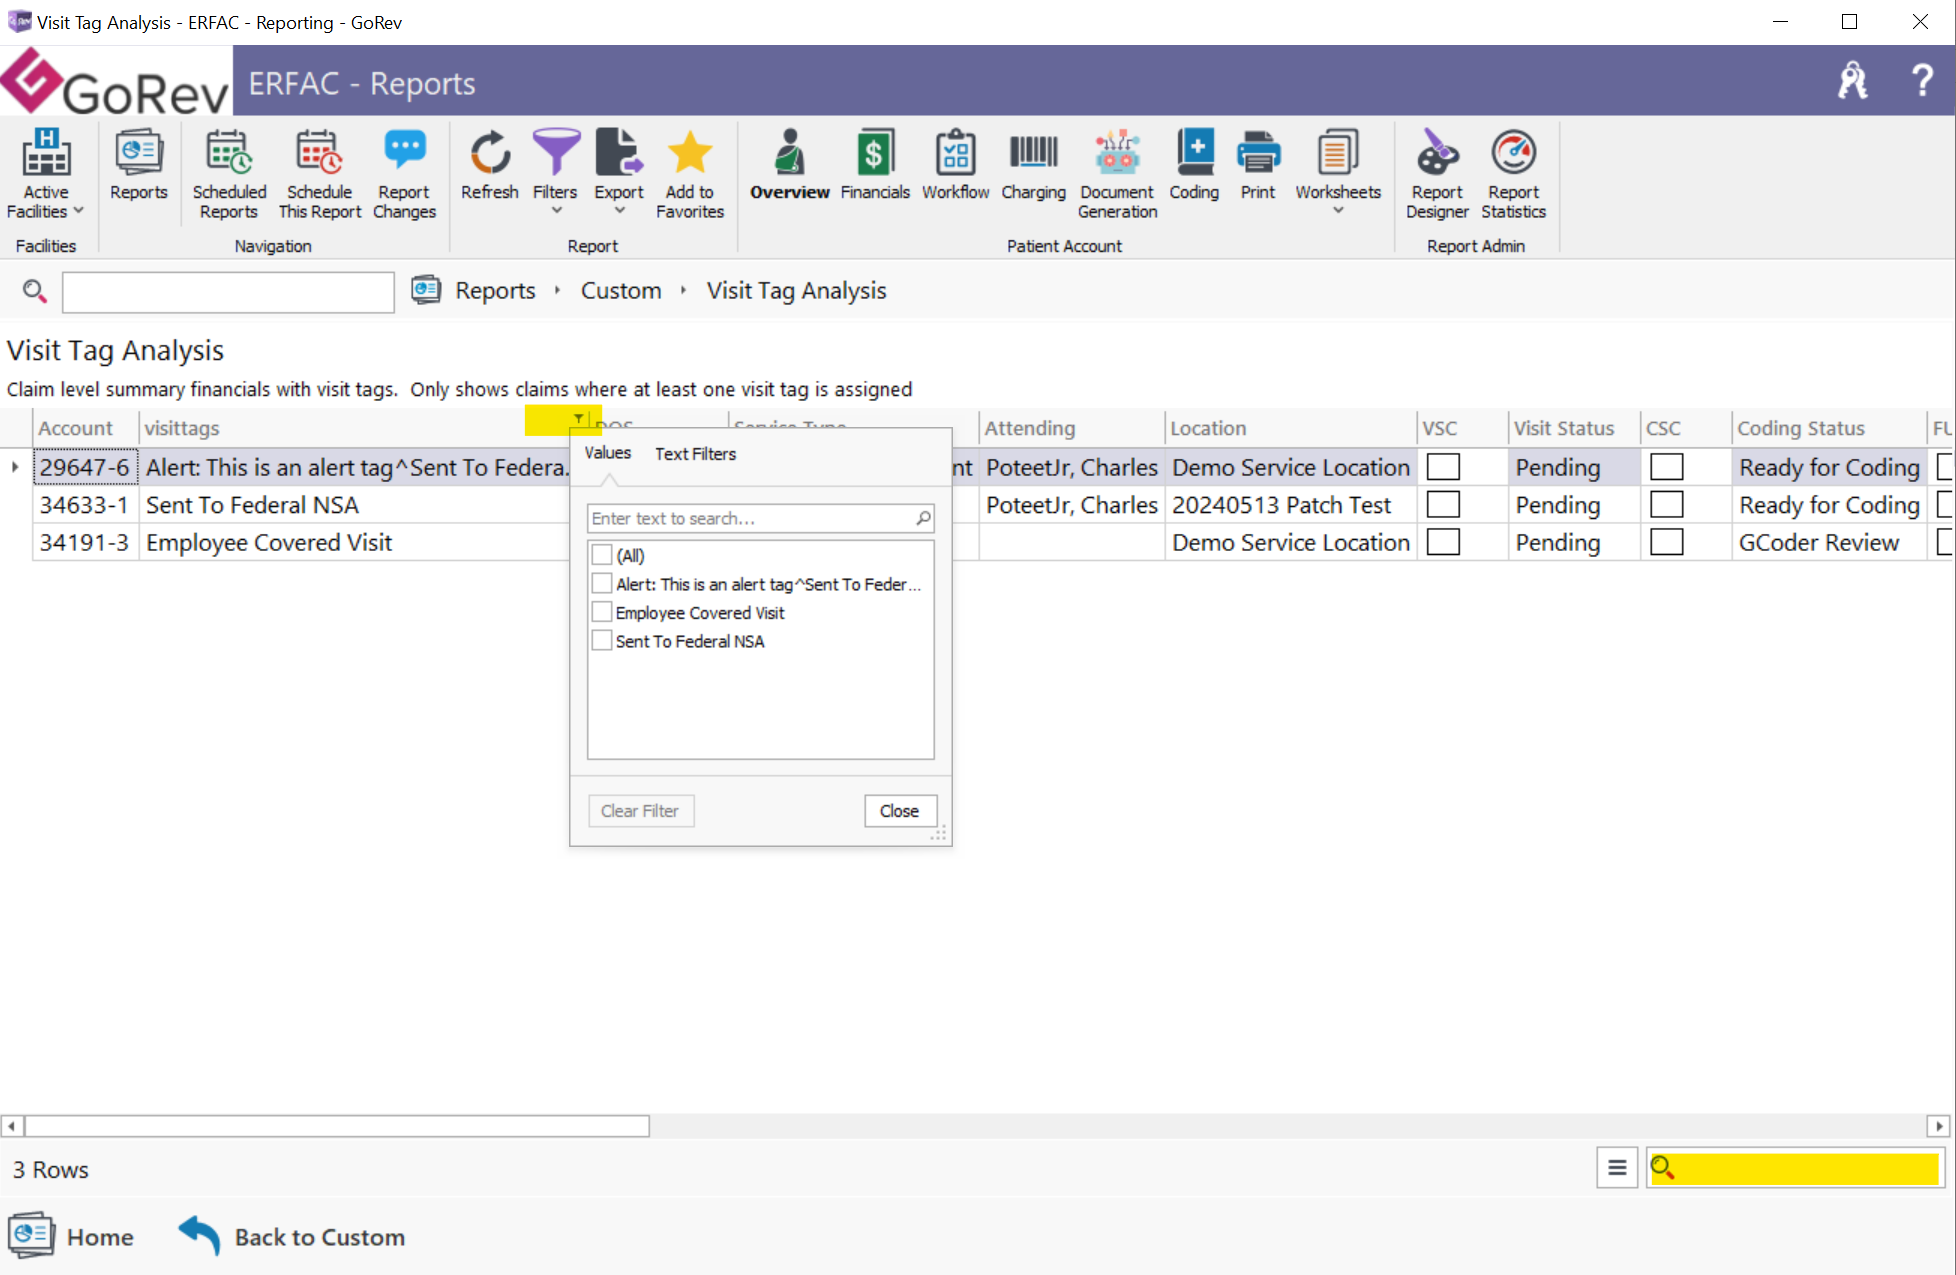Open Charging barcode tool
This screenshot has width=1956, height=1275.
[1033, 166]
